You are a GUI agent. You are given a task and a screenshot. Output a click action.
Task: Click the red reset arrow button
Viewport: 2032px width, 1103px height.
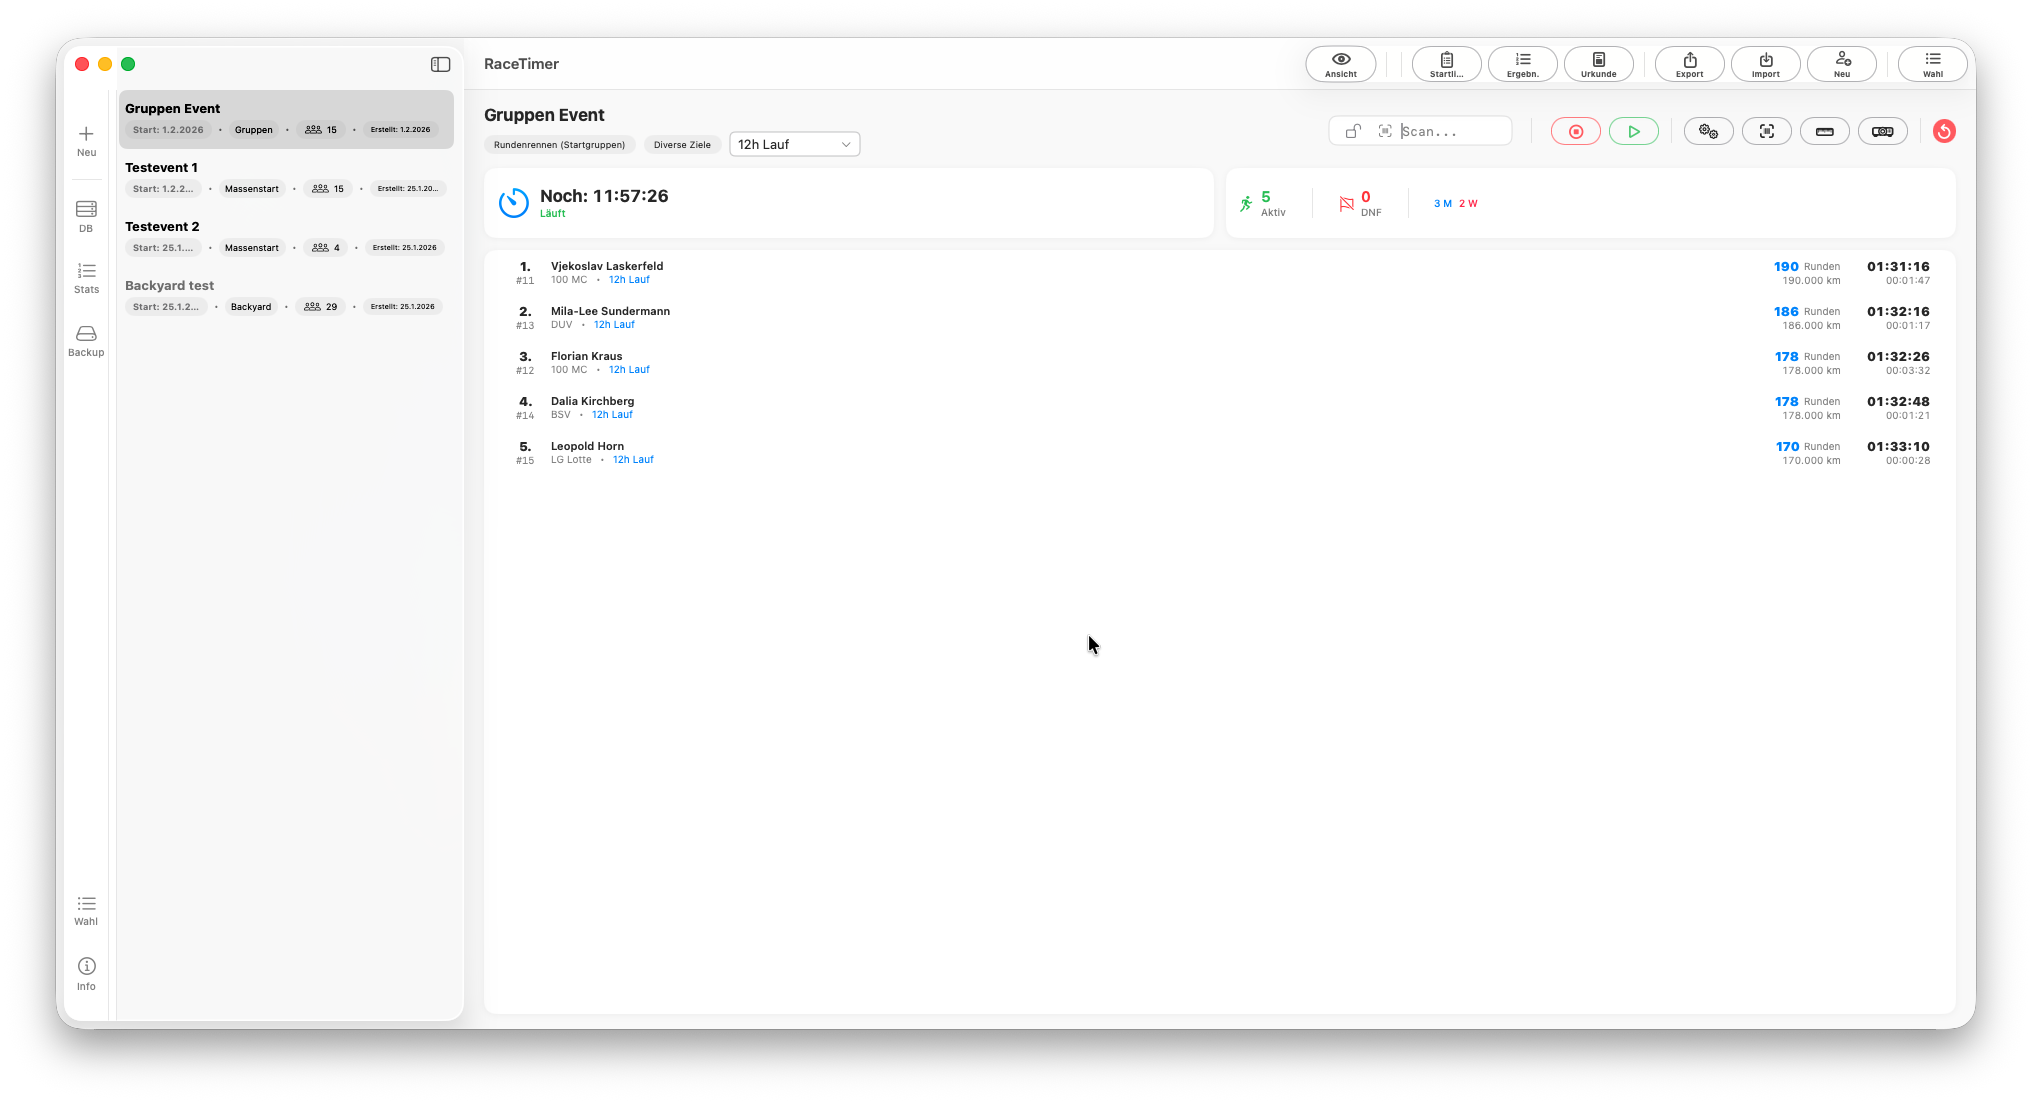pyautogui.click(x=1943, y=131)
